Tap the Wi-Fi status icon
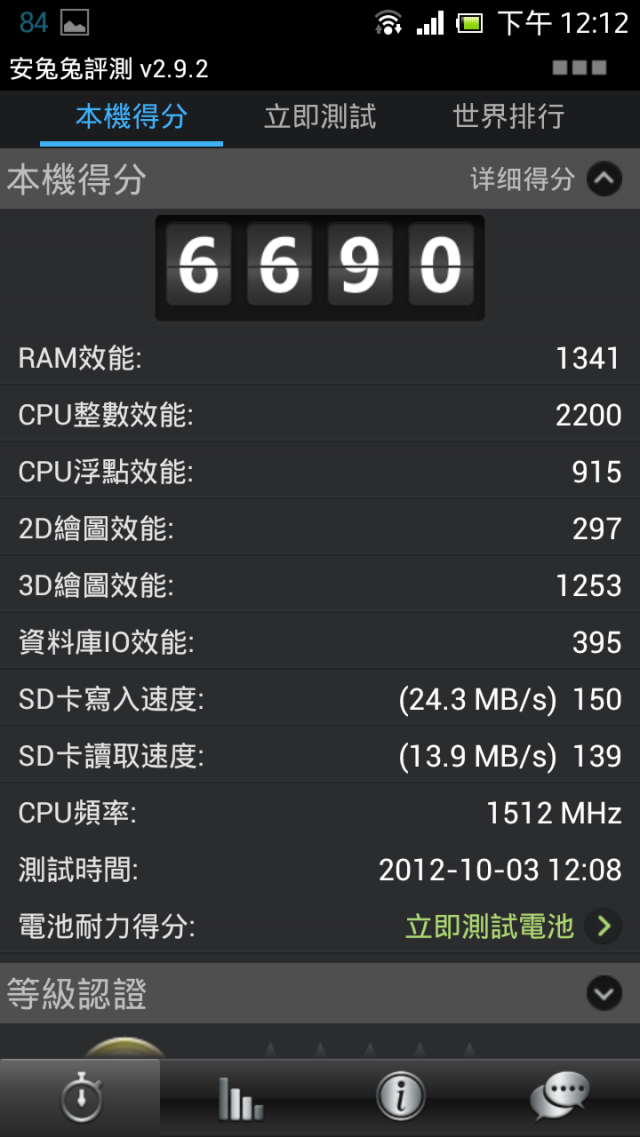The image size is (640, 1138). [388, 23]
